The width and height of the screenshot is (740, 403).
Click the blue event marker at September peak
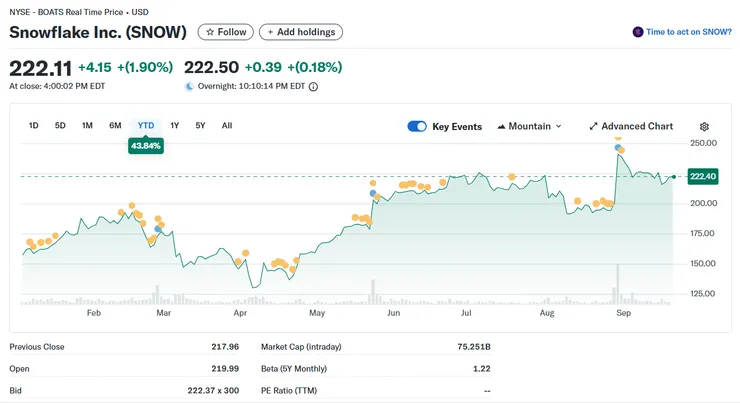click(x=619, y=150)
